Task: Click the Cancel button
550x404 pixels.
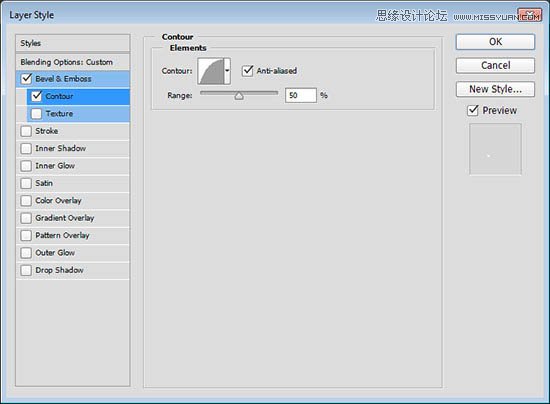Action: [x=495, y=66]
